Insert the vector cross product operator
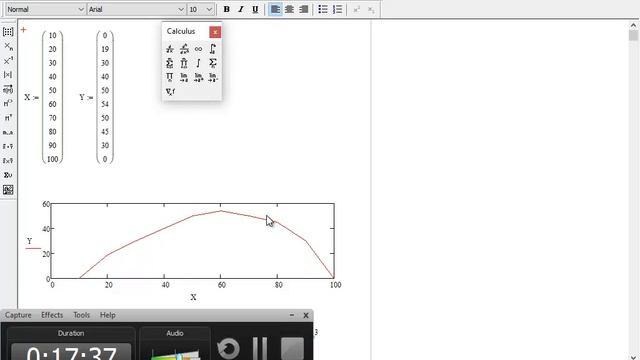Image resolution: width=640 pixels, height=360 pixels. (8, 161)
